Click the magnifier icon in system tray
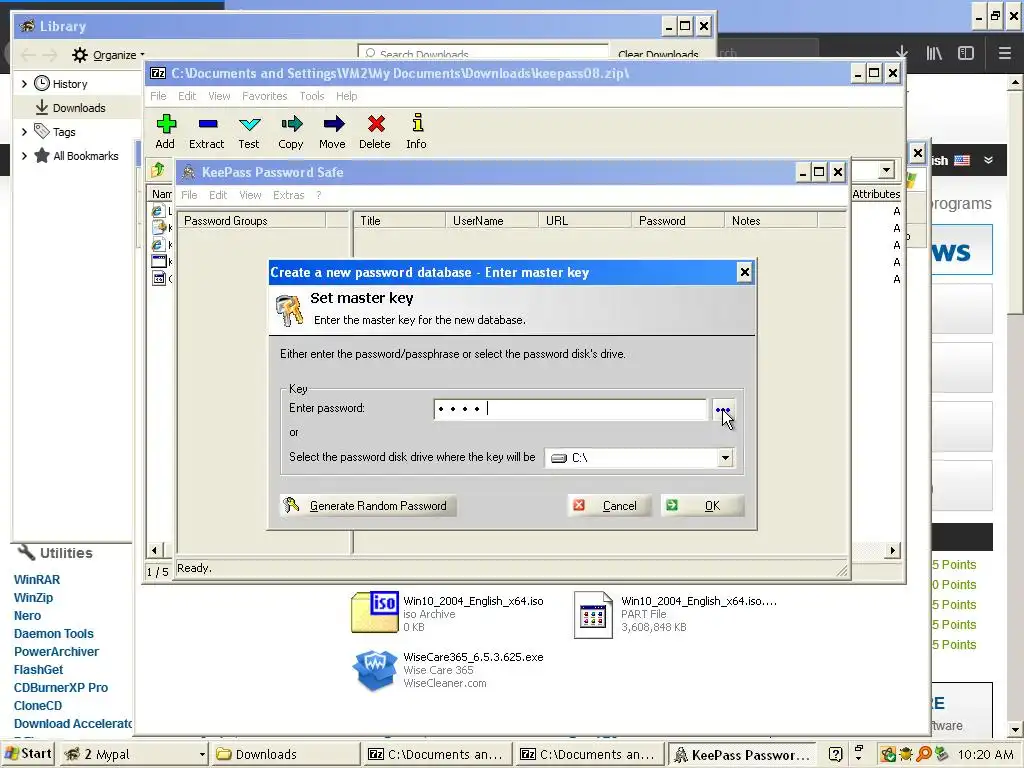Viewport: 1024px width, 768px height. (x=923, y=754)
